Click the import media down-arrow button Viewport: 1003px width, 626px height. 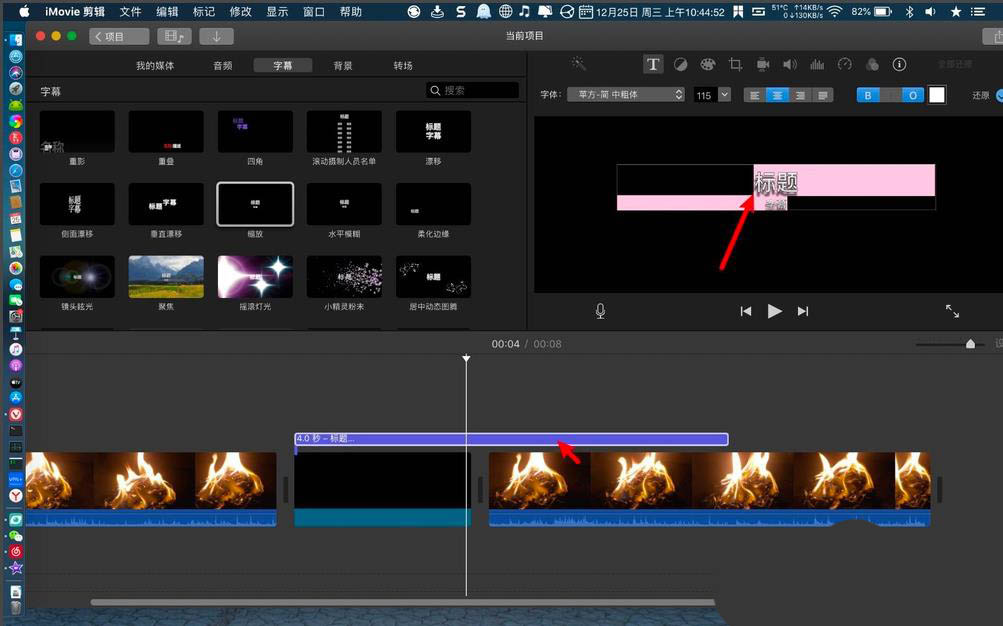(x=216, y=36)
